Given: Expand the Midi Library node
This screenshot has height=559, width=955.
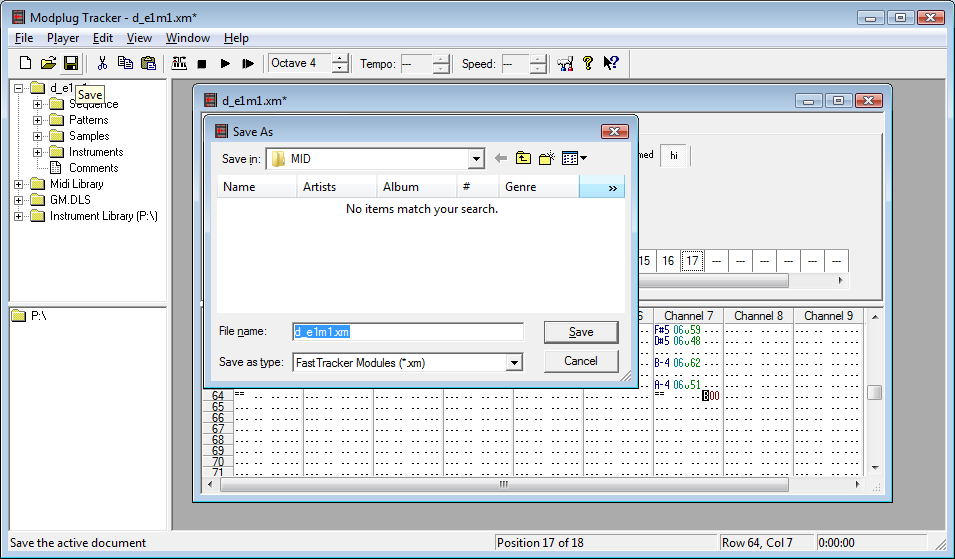Looking at the screenshot, I should [x=19, y=184].
